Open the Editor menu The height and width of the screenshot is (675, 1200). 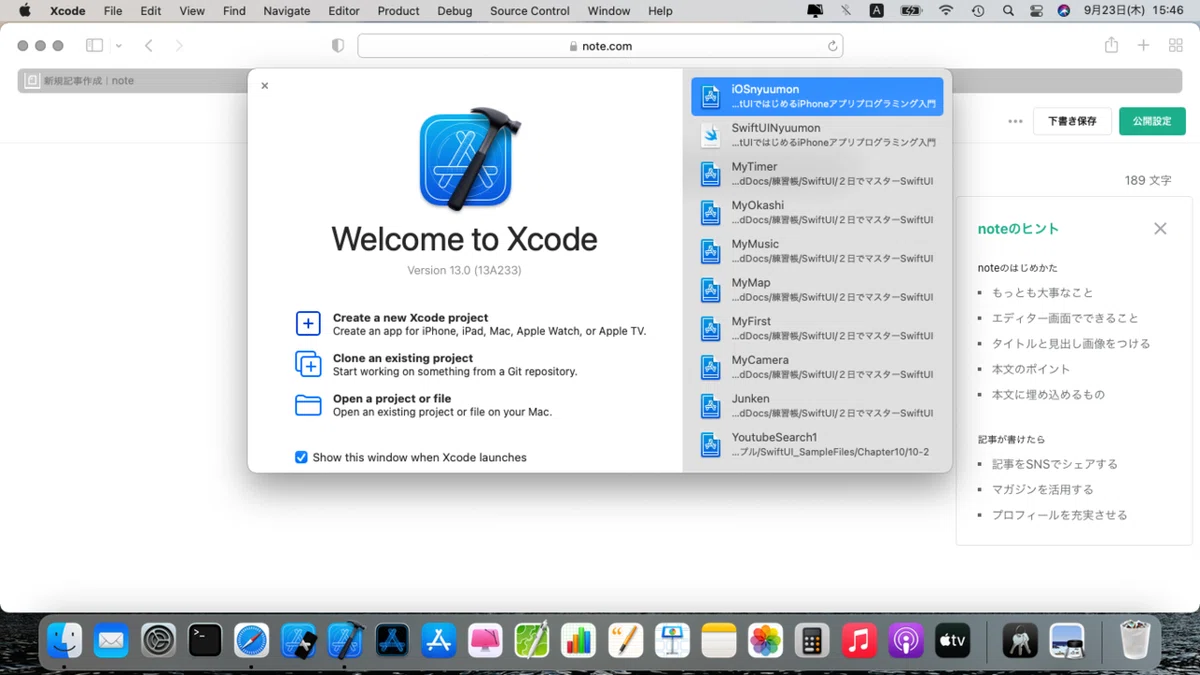(x=344, y=11)
